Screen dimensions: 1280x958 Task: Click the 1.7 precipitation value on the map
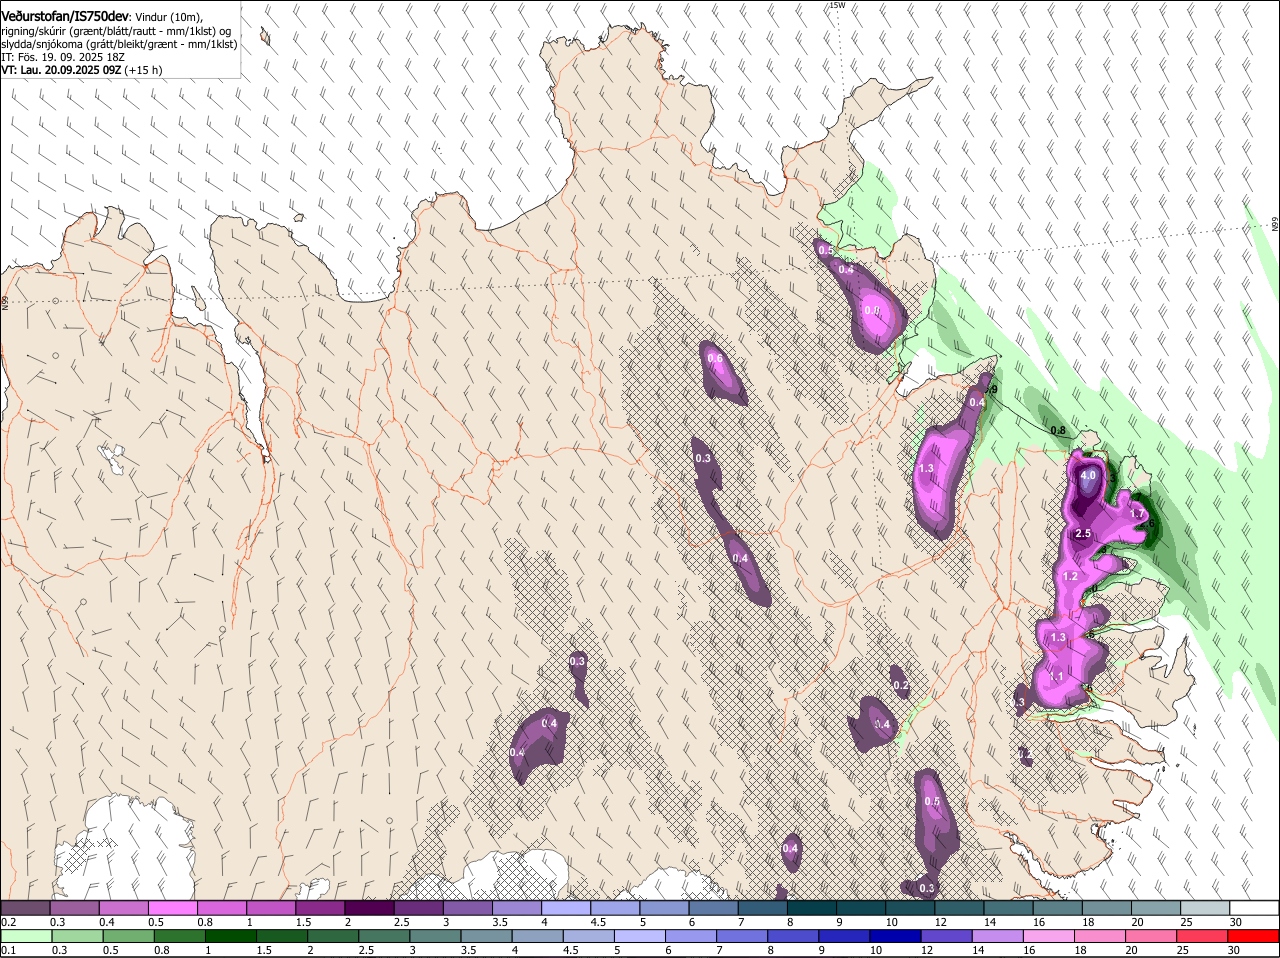coord(1137,515)
